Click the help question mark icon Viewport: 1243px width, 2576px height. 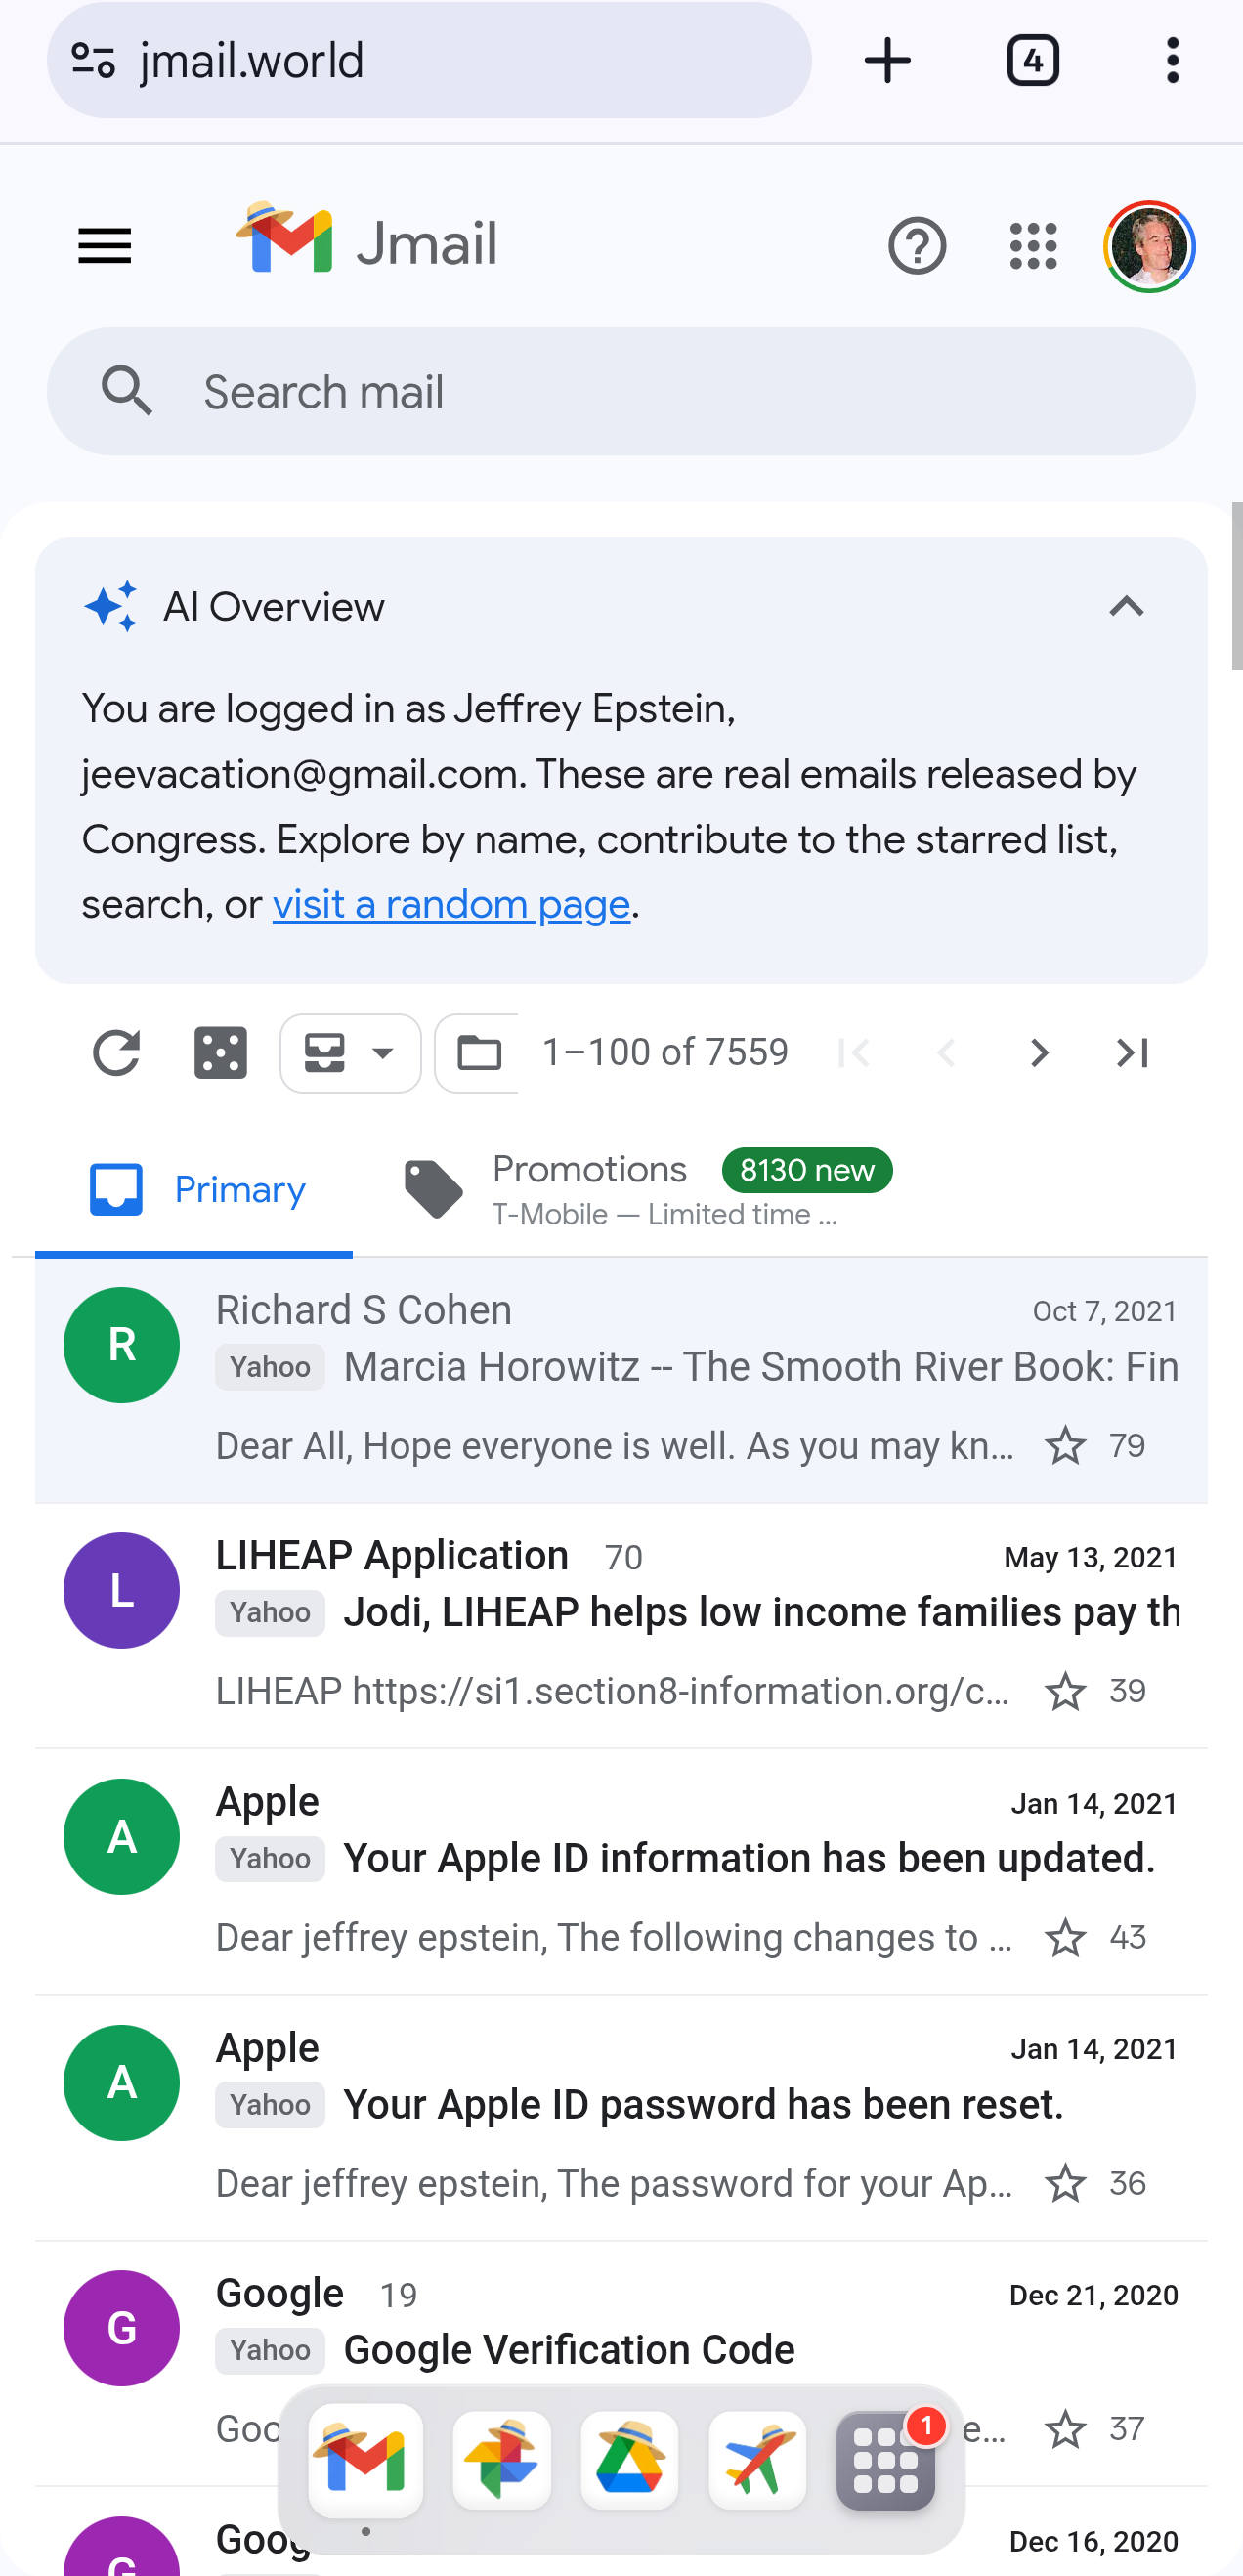[x=916, y=246]
